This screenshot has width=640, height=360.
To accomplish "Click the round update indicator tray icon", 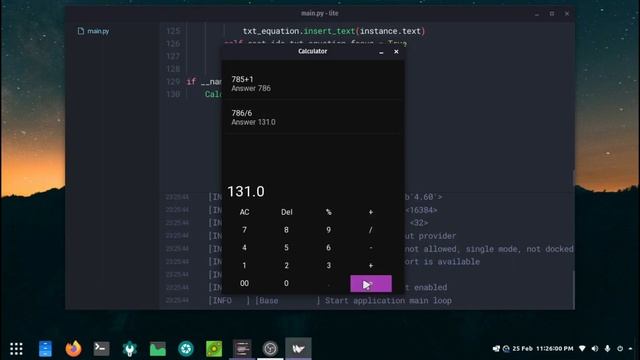I will pyautogui.click(x=506, y=349).
